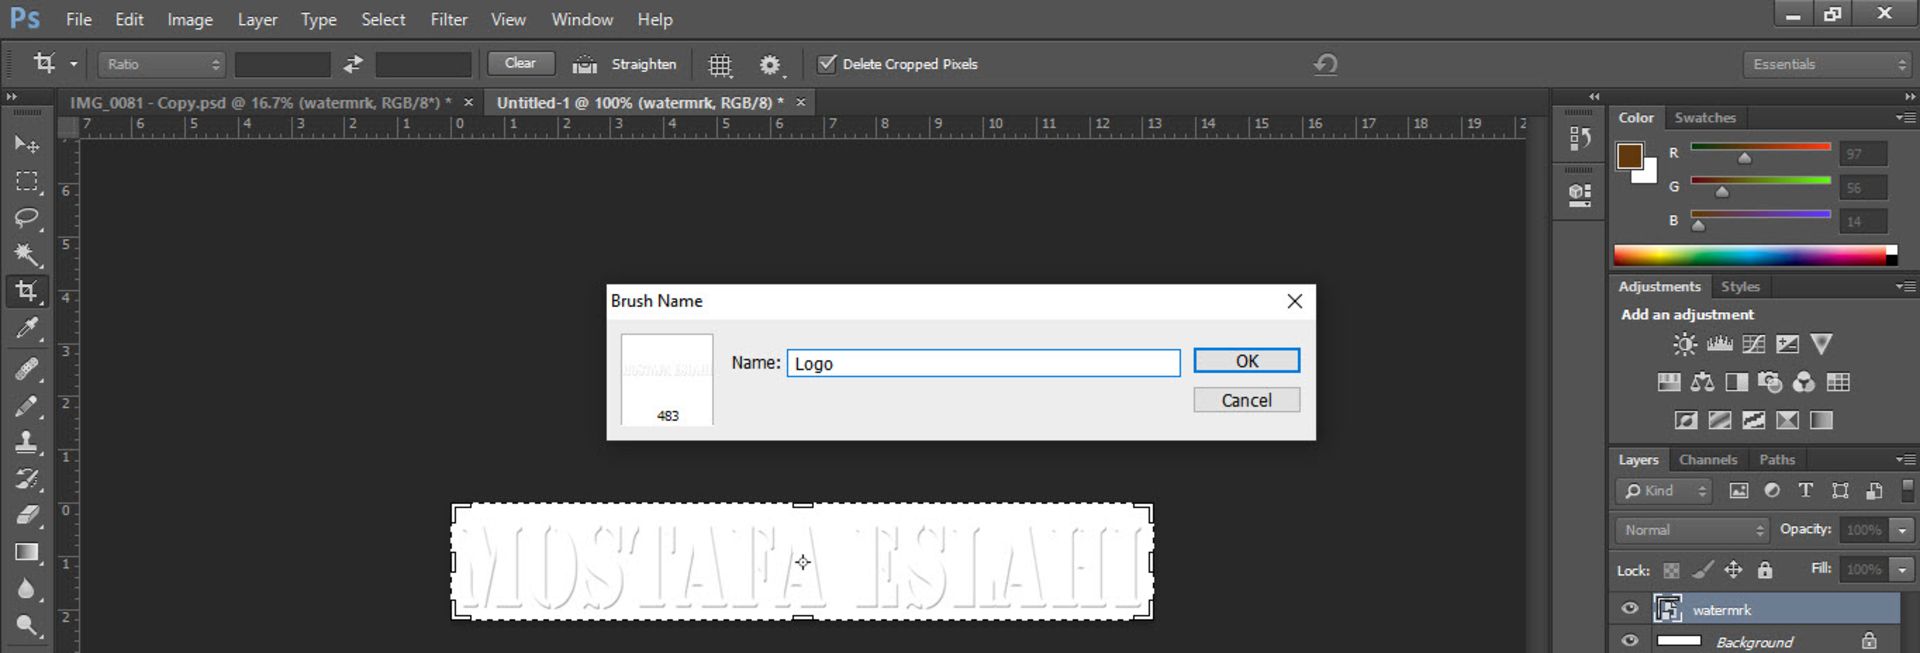Hide the watermrk layer
The height and width of the screenshot is (653, 1920).
click(x=1630, y=608)
